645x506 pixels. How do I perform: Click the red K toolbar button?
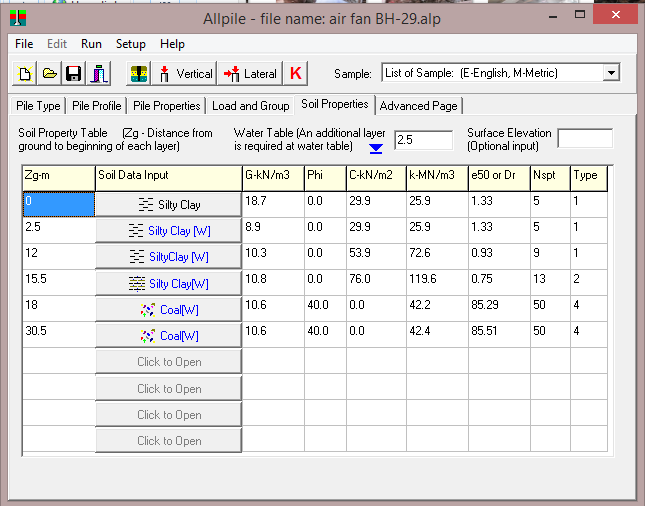click(295, 74)
